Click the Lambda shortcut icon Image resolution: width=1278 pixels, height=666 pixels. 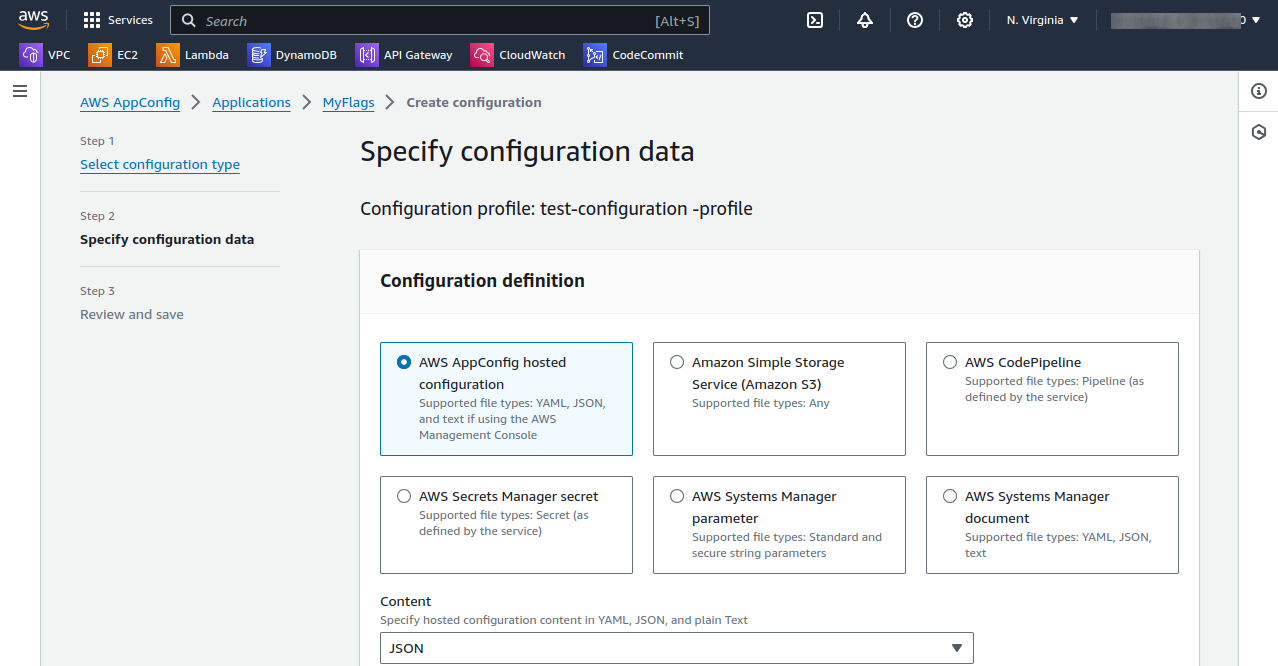[168, 55]
